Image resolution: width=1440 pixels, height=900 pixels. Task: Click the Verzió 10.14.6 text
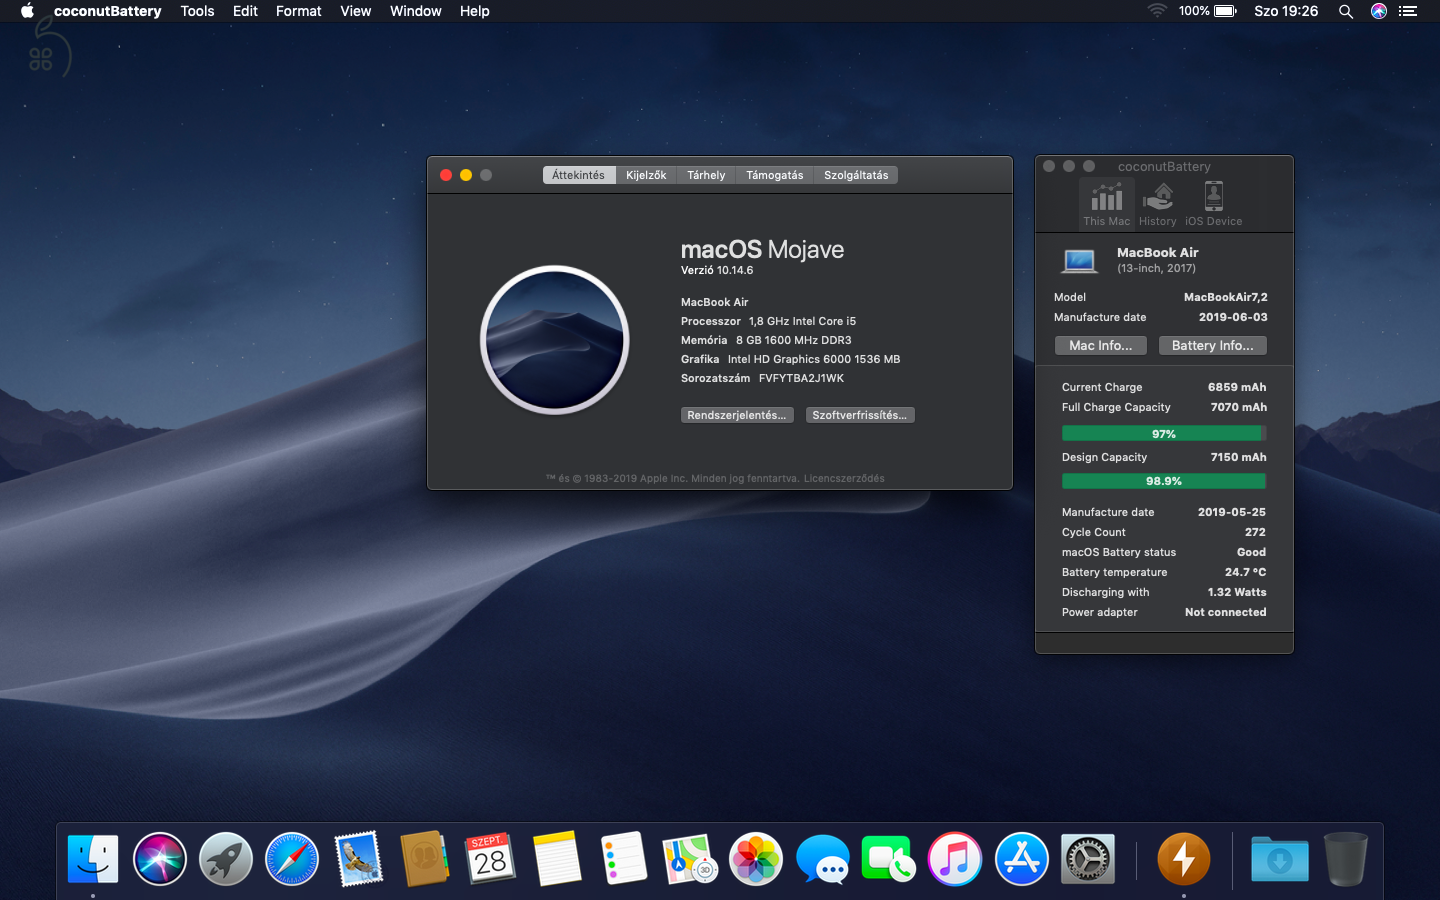(717, 270)
